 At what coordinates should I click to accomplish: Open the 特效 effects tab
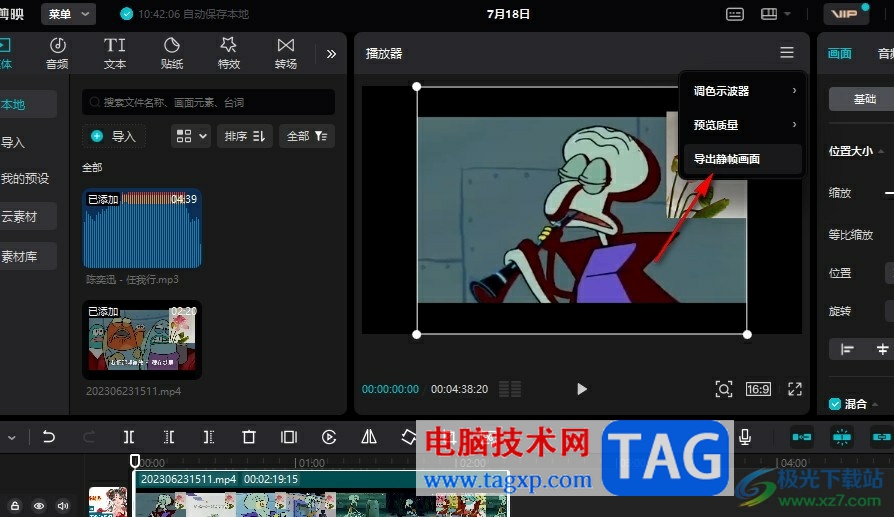tap(229, 54)
